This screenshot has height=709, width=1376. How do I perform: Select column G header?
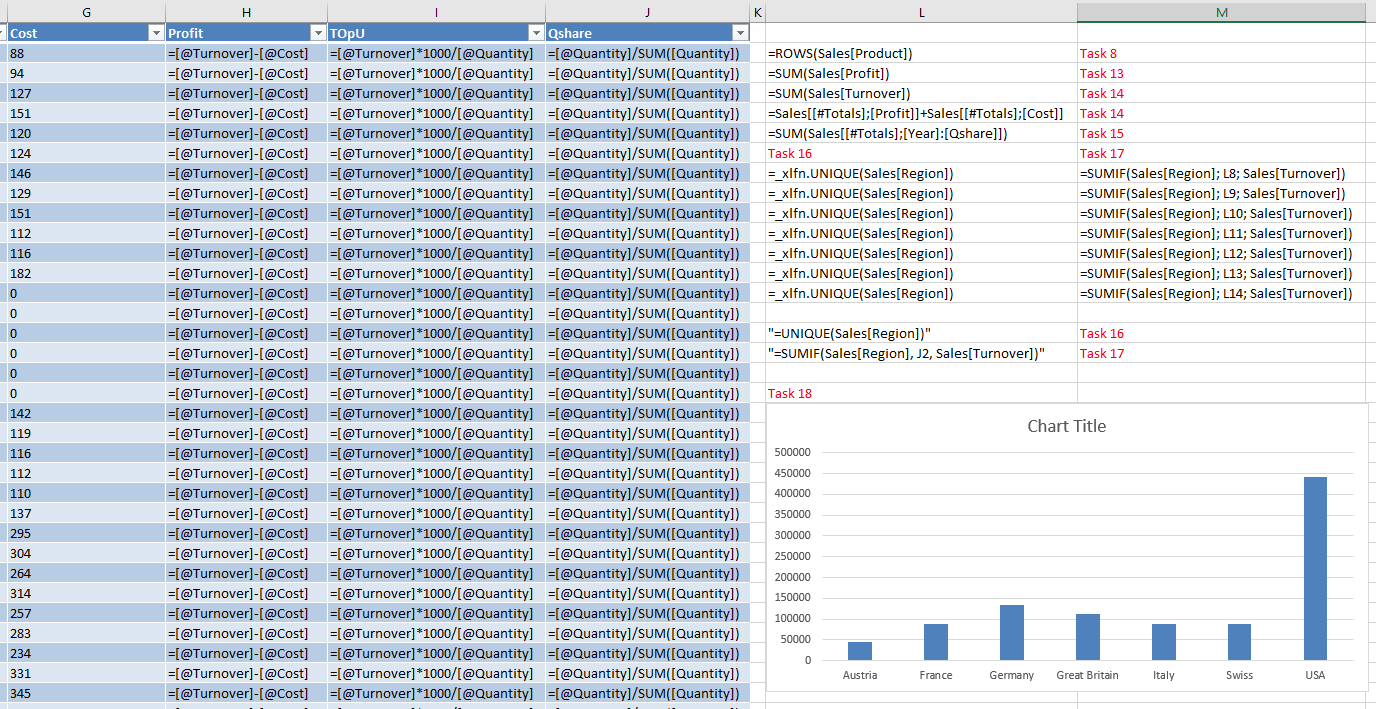[x=86, y=12]
